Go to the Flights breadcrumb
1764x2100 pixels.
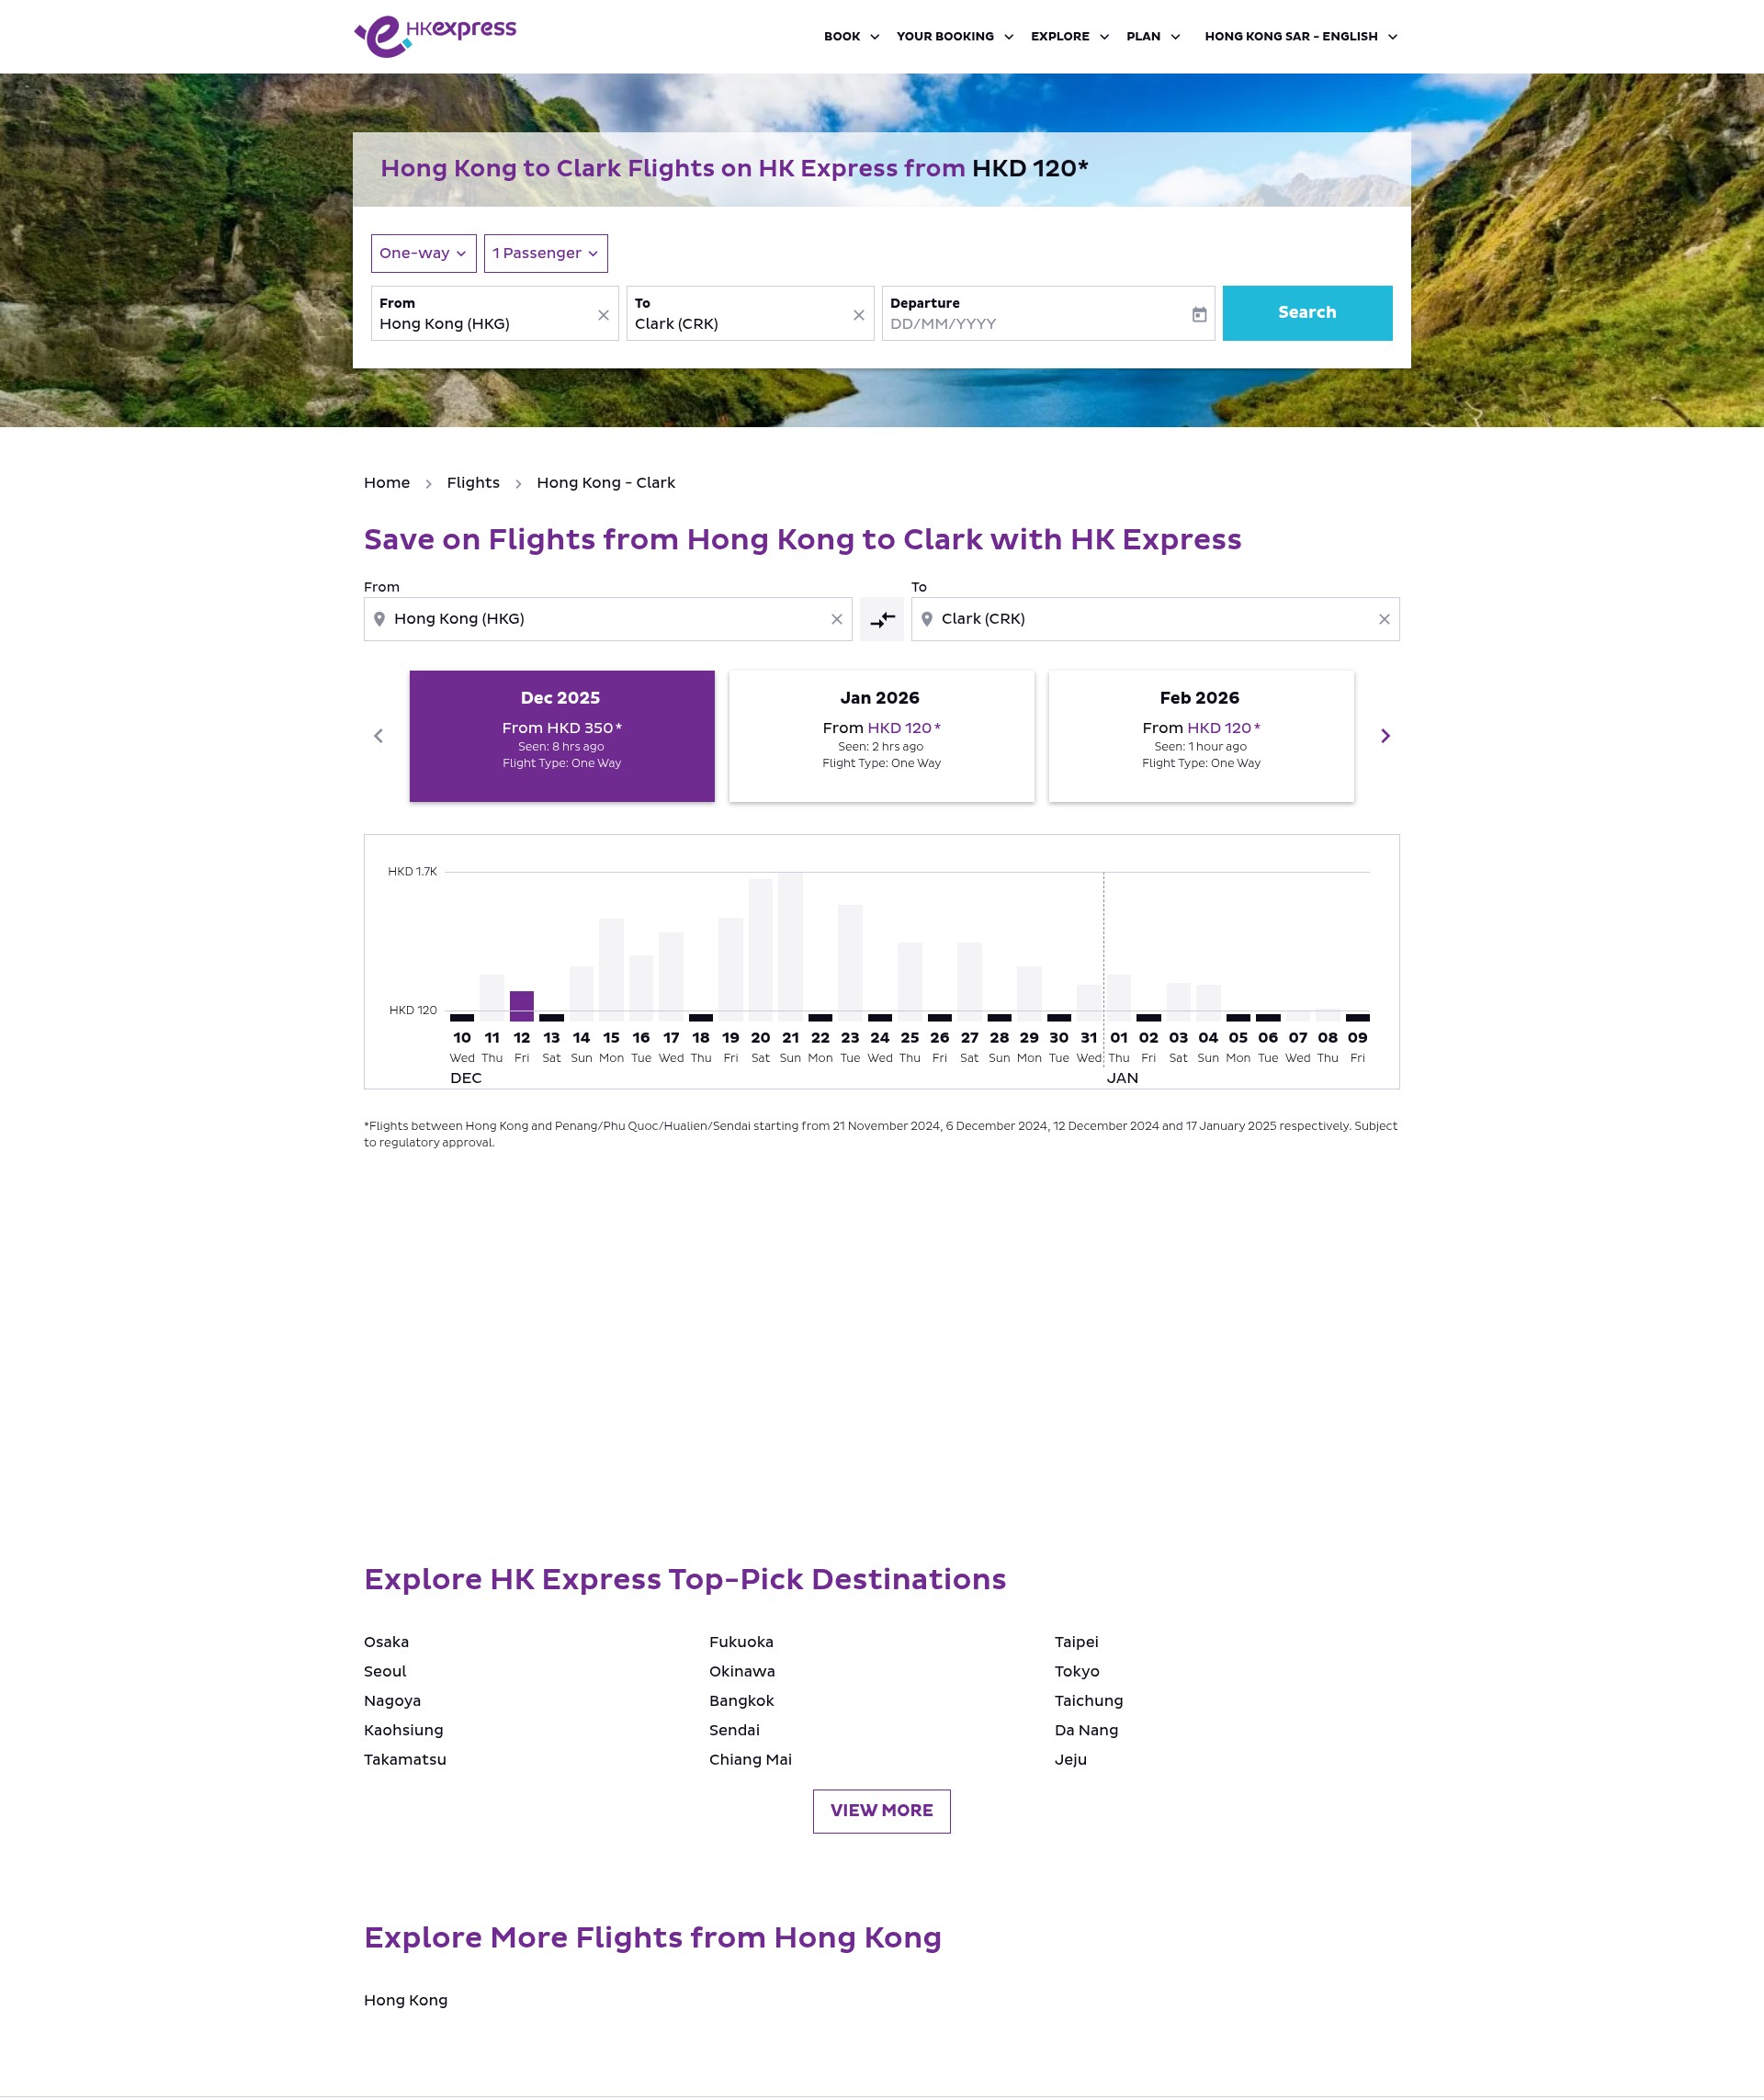[x=473, y=483]
